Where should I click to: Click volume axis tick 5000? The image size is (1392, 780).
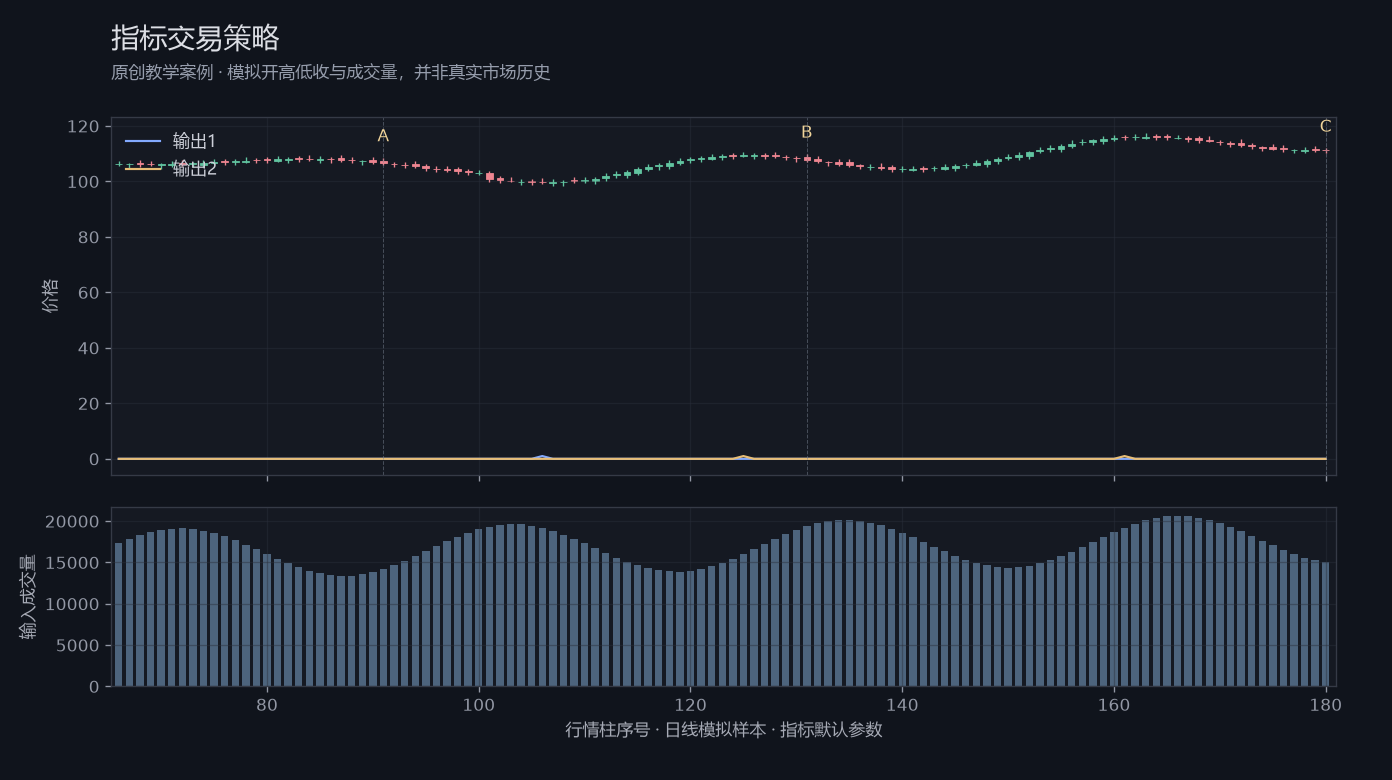point(79,646)
